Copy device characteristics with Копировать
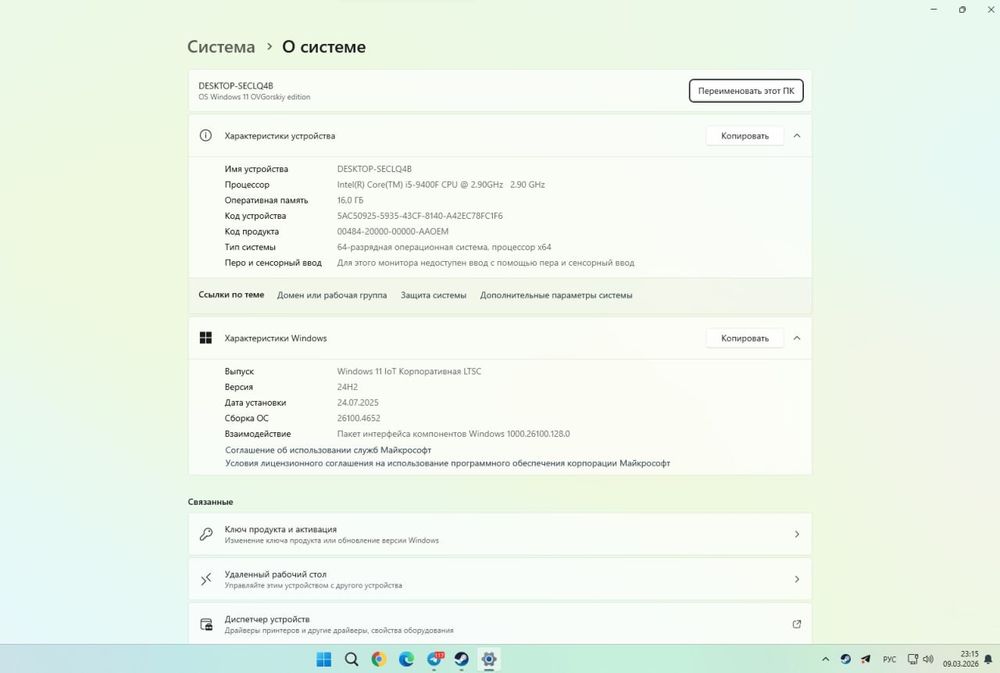Screen dimensions: 1000x673 point(745,136)
